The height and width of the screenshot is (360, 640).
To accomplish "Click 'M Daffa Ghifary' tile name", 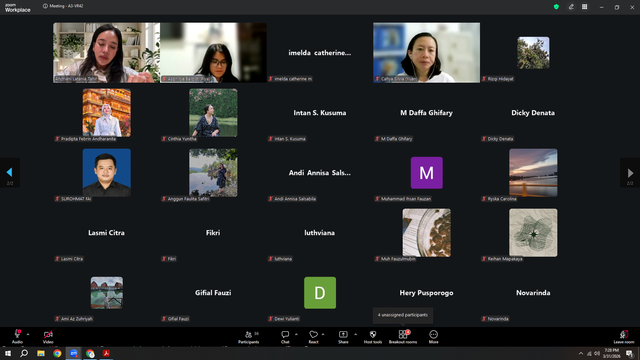I will tap(427, 113).
